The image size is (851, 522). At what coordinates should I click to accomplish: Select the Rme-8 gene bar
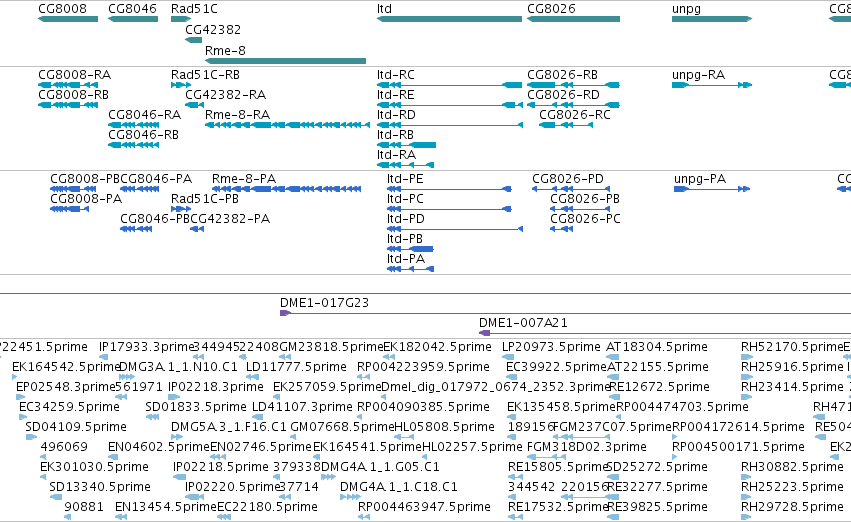point(285,61)
